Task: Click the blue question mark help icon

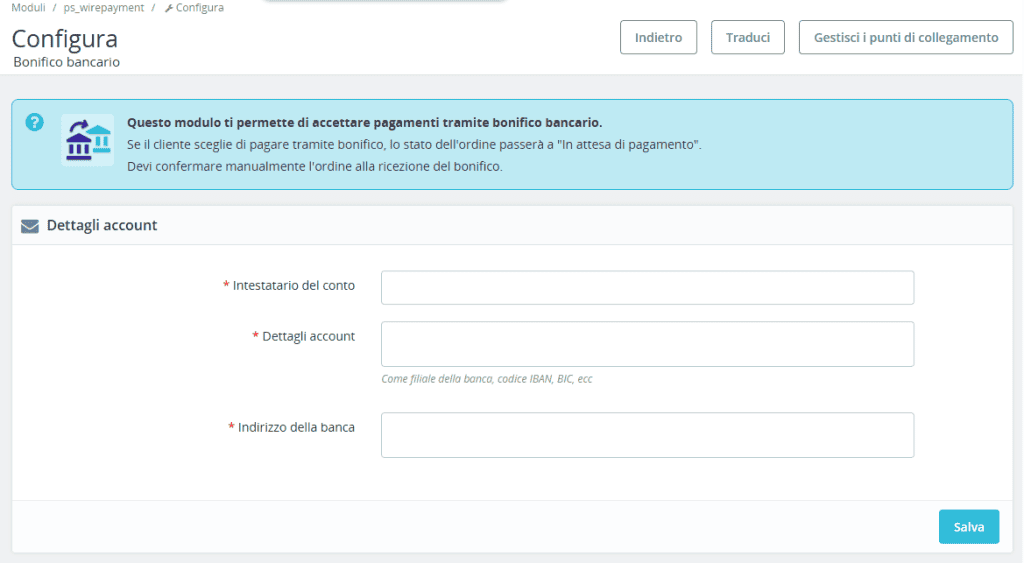Action: (35, 122)
